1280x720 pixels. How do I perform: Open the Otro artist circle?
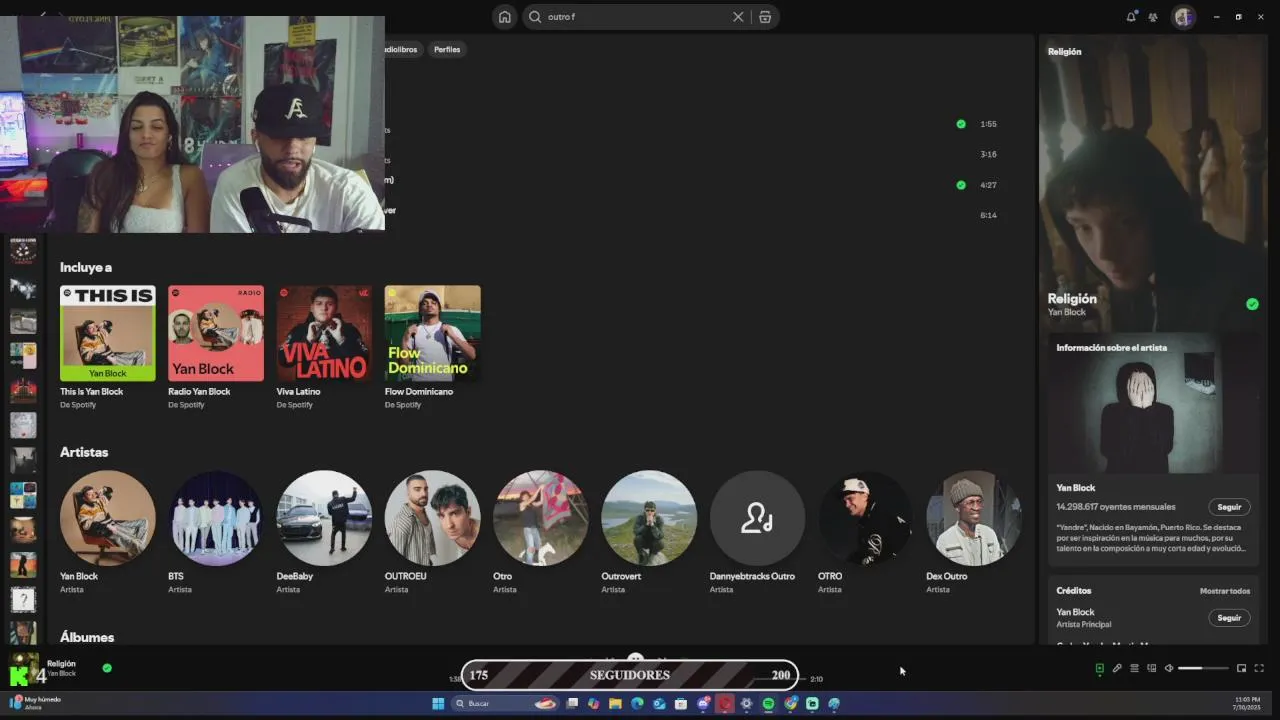[x=540, y=518]
